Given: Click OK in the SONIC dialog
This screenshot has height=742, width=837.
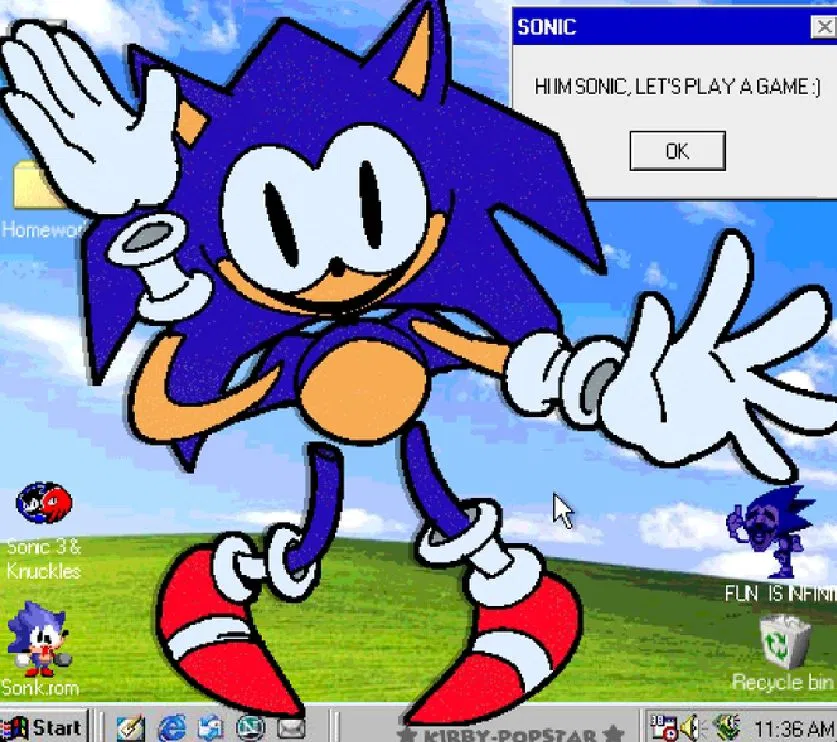Looking at the screenshot, I should tap(677, 151).
